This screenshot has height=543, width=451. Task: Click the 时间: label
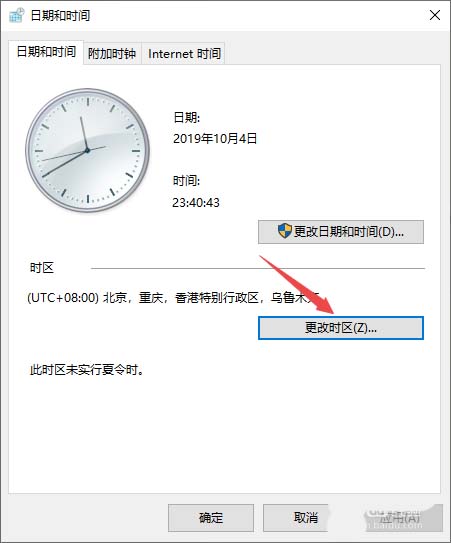(x=187, y=181)
